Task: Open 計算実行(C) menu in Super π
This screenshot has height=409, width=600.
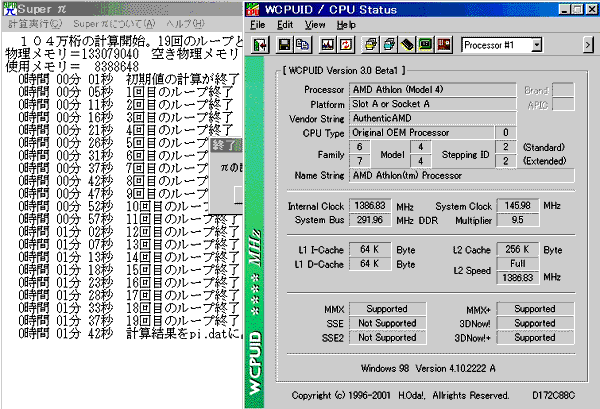Action: coord(35,24)
